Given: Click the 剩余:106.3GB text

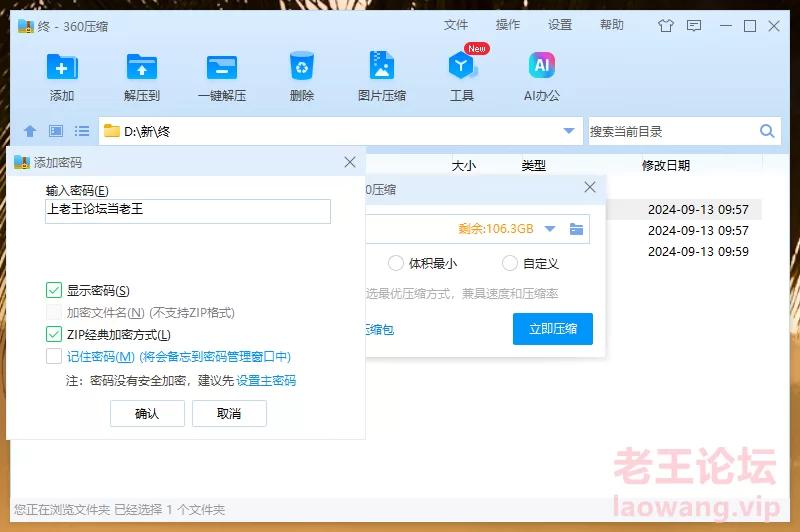Looking at the screenshot, I should point(495,229).
